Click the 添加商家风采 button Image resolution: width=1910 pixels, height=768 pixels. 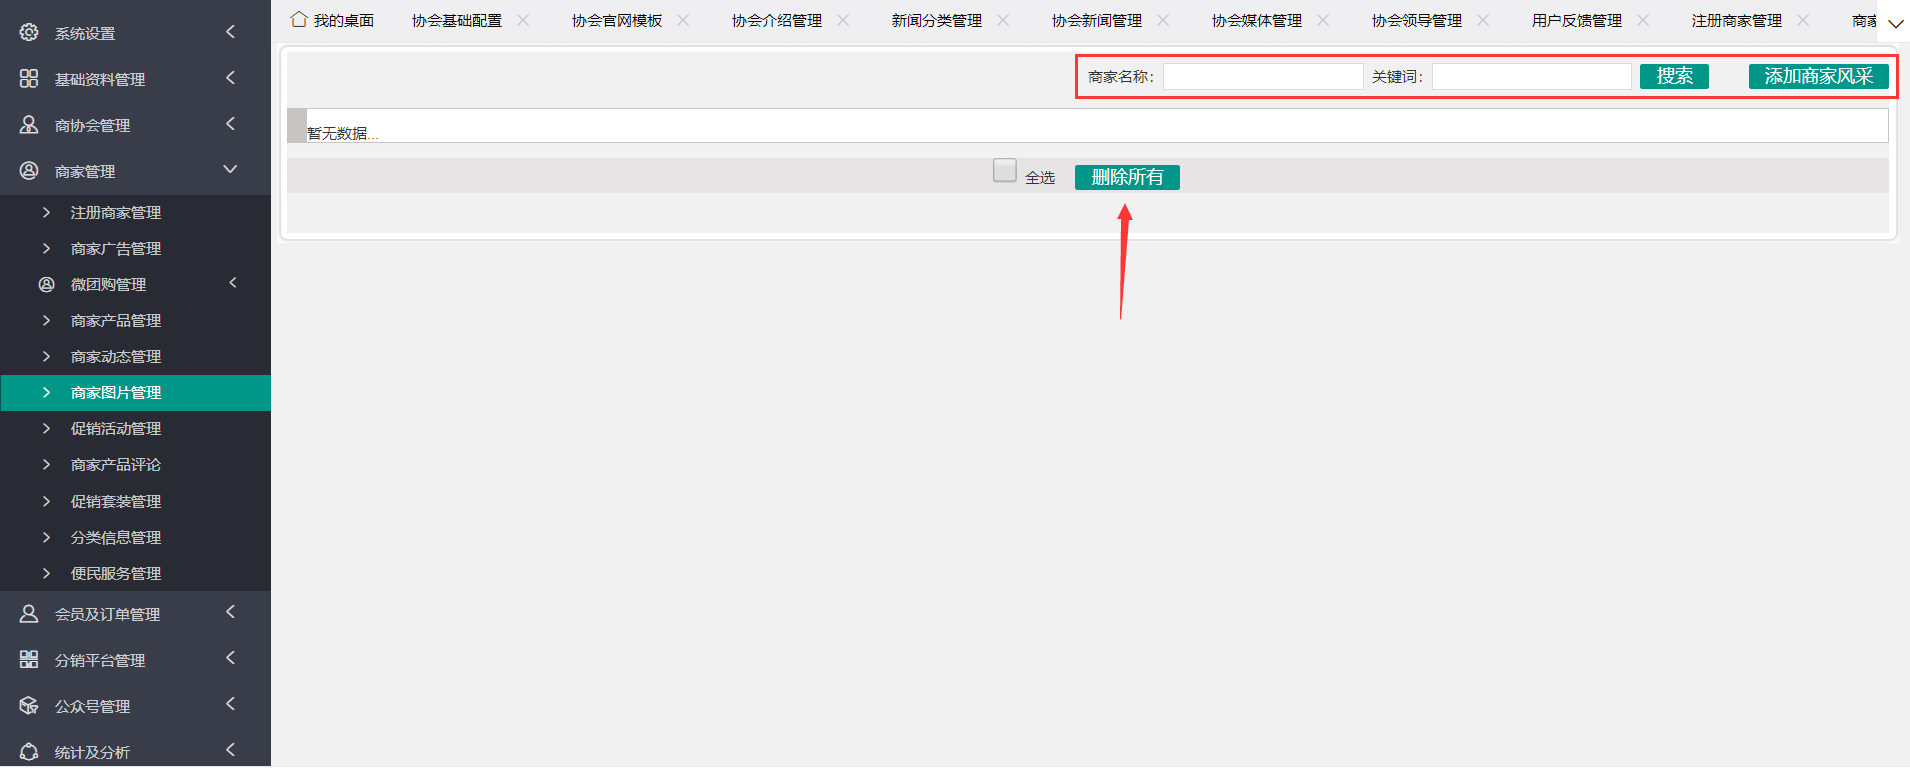(1818, 76)
